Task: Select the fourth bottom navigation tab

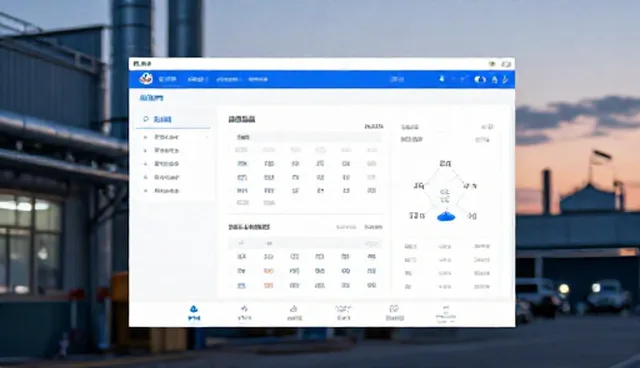Action: point(343,313)
